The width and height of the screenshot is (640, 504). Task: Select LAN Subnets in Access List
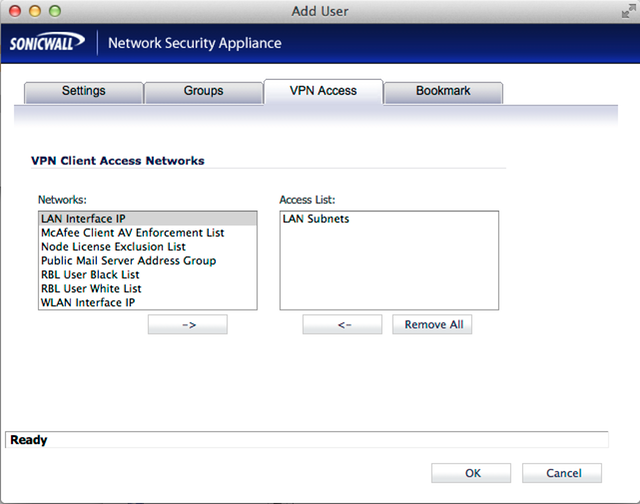389,219
